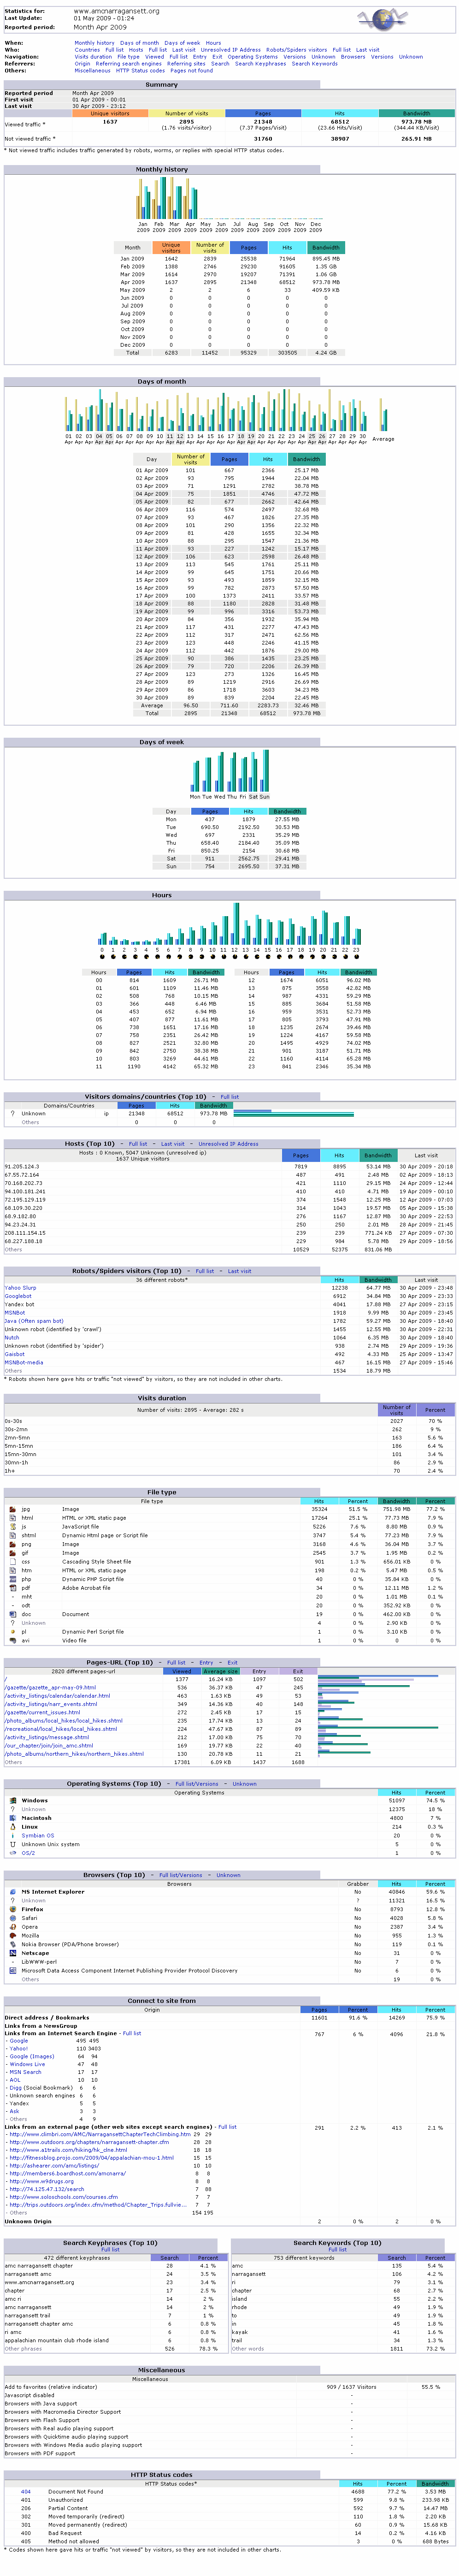Open Full list/Versions link for Browsers
This screenshot has width=459, height=2576.
[x=180, y=1875]
